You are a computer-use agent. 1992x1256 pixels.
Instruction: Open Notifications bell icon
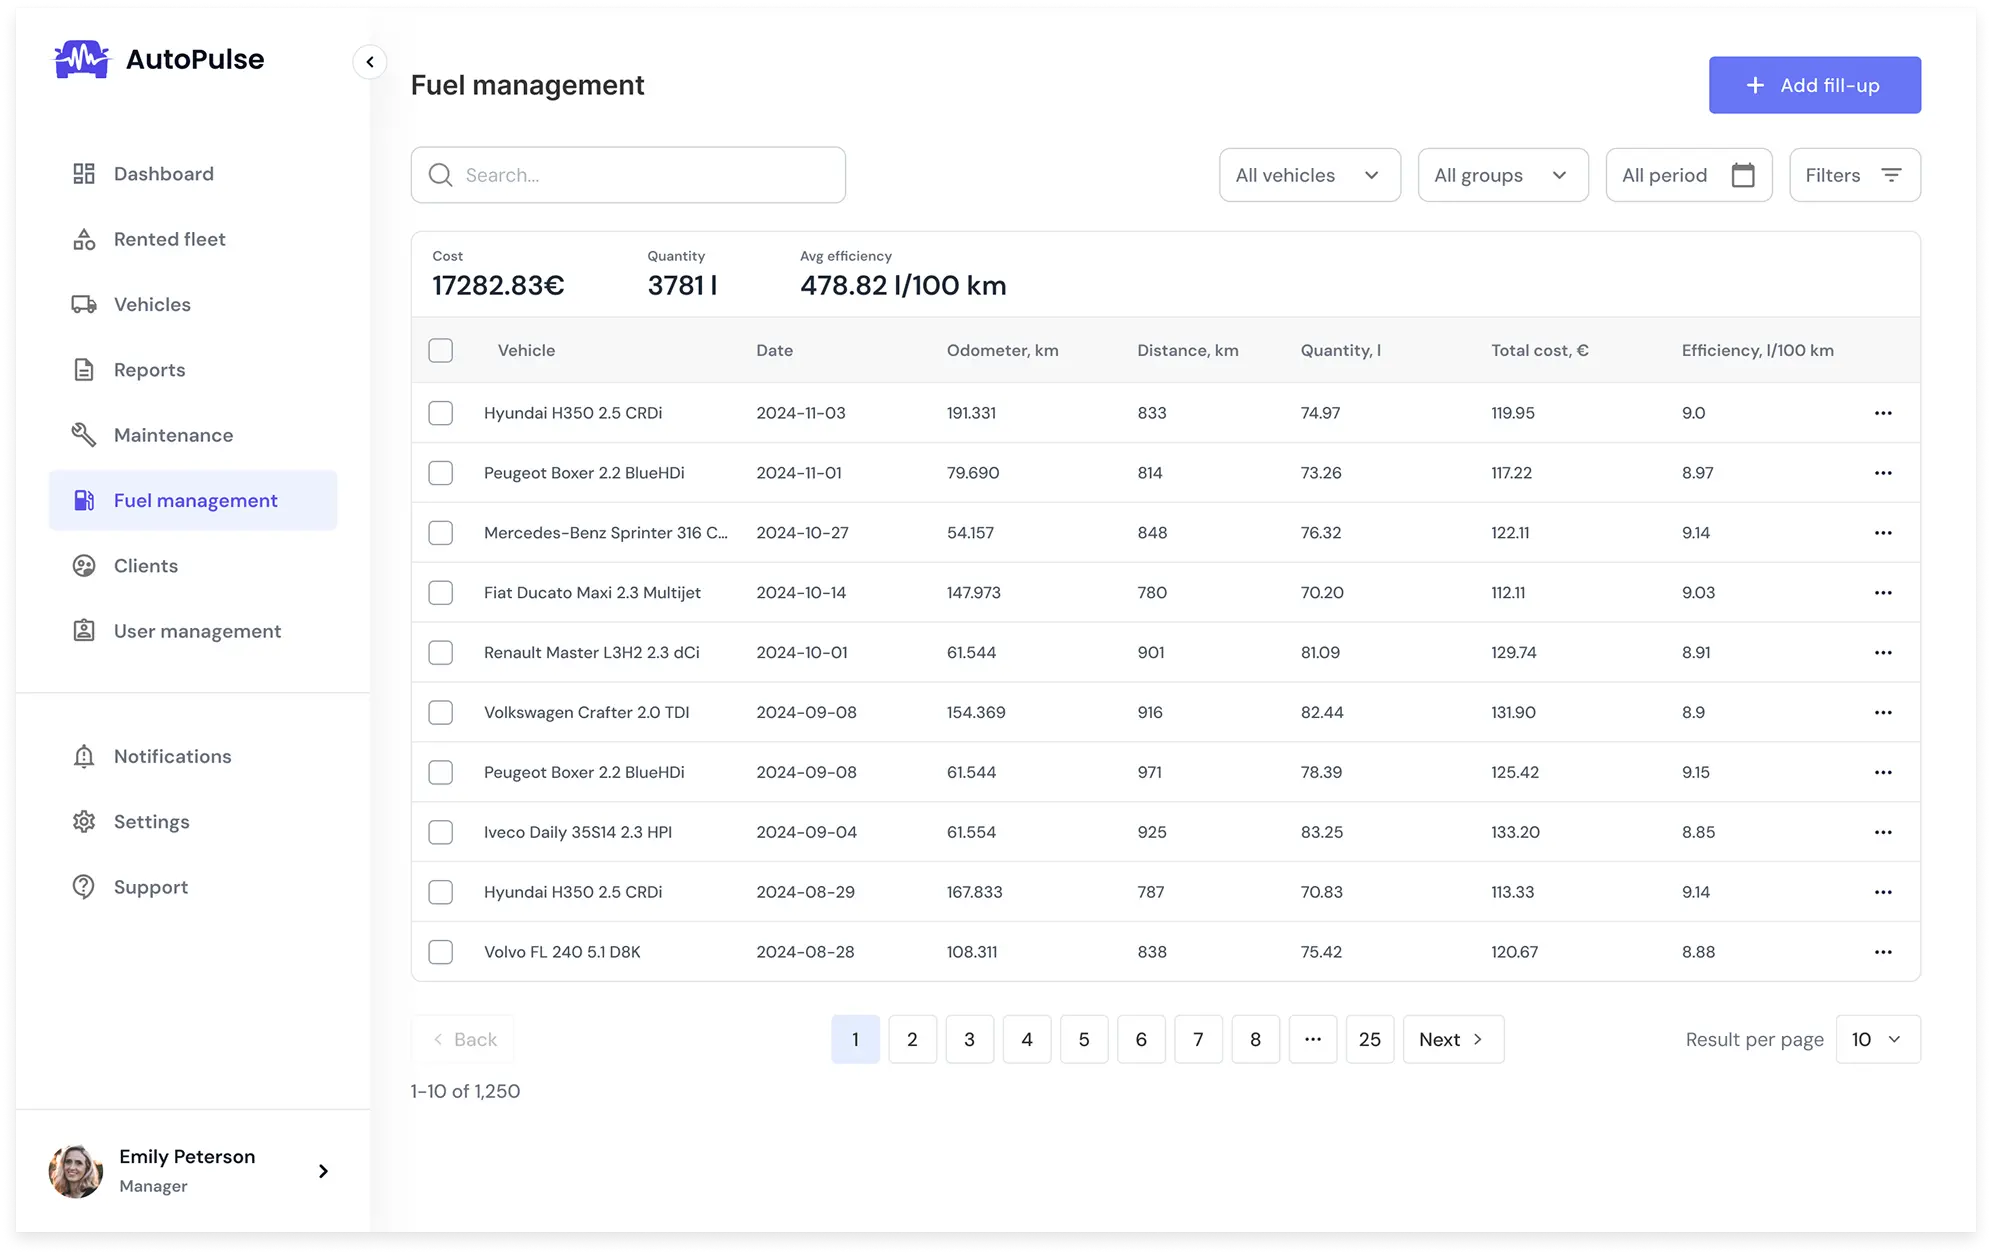[x=84, y=756]
